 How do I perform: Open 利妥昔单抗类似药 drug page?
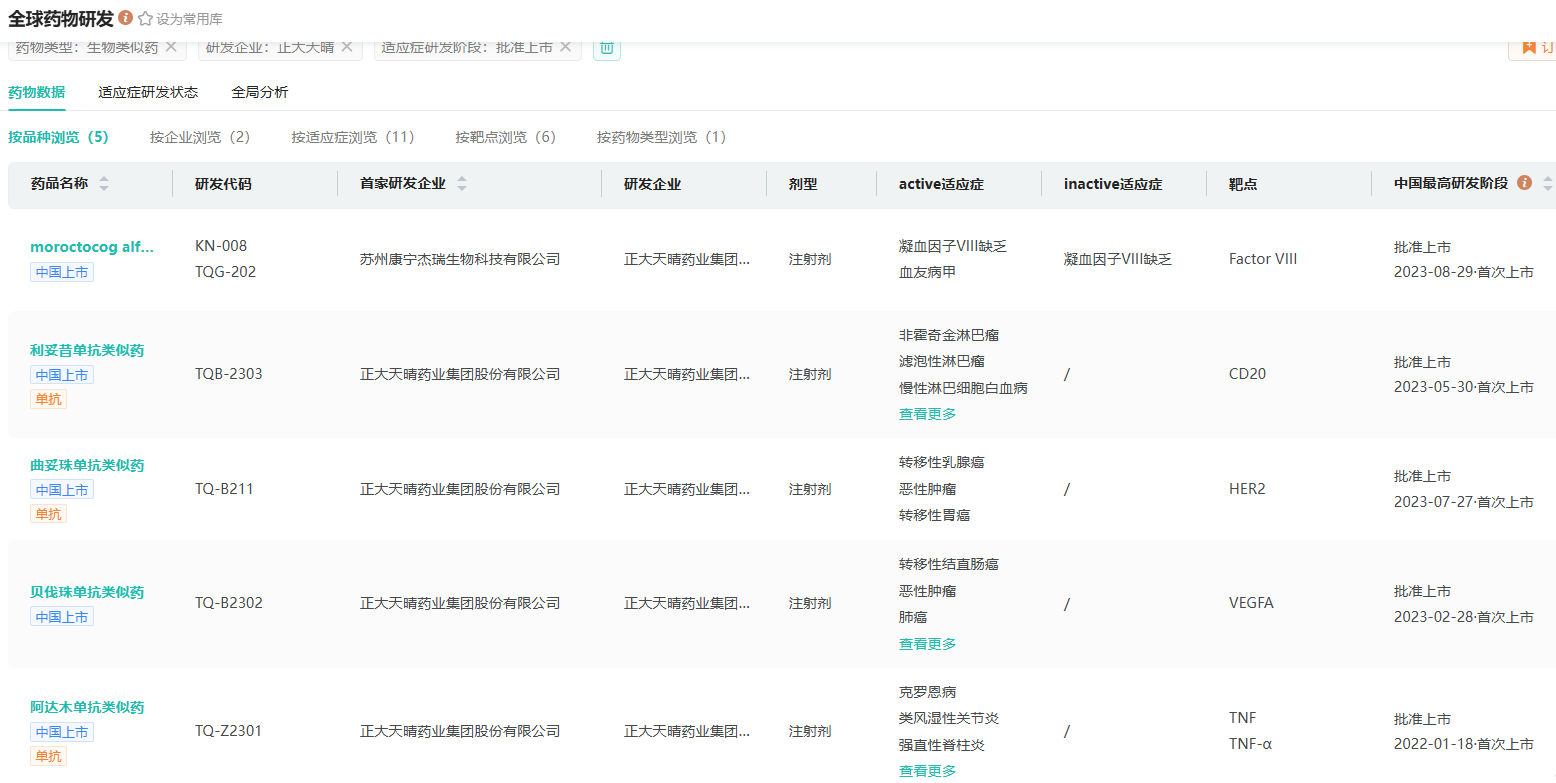(87, 350)
